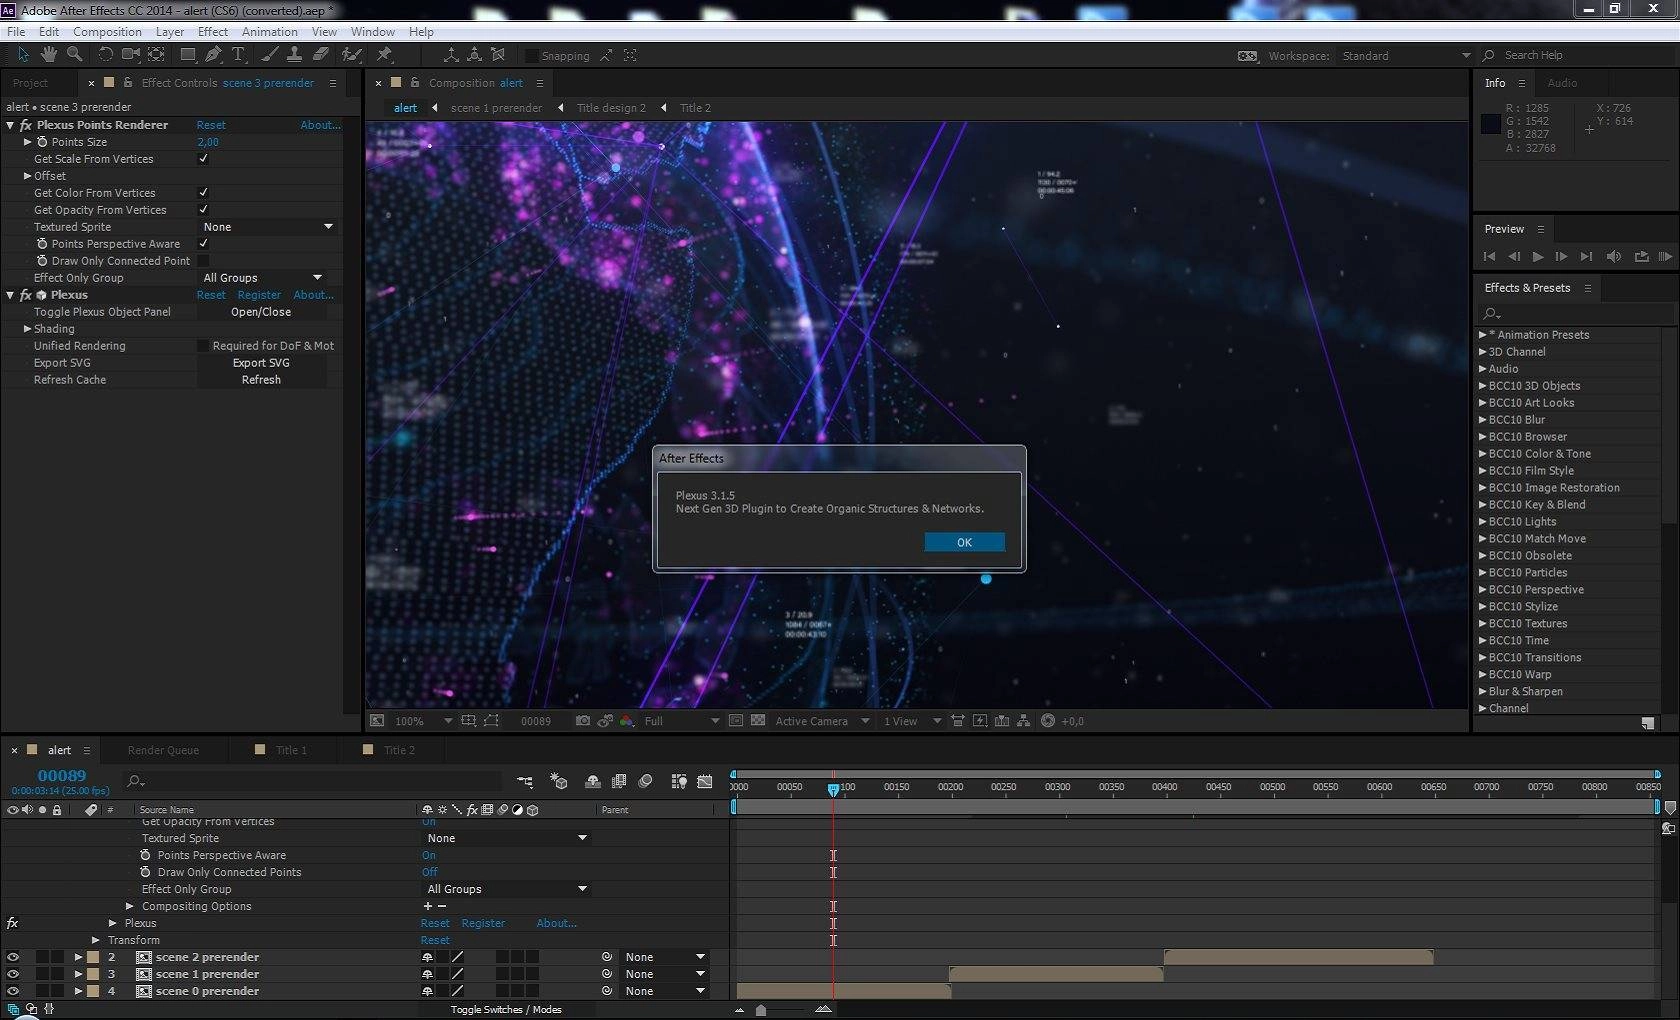
Task: Toggle Get Color From Vertices checkbox
Action: 203,192
